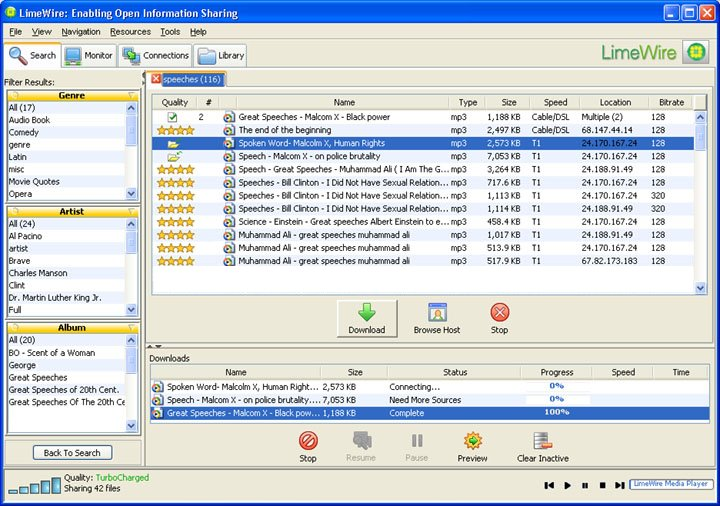Image resolution: width=720 pixels, height=506 pixels.
Task: Click the Preview download icon
Action: (472, 441)
